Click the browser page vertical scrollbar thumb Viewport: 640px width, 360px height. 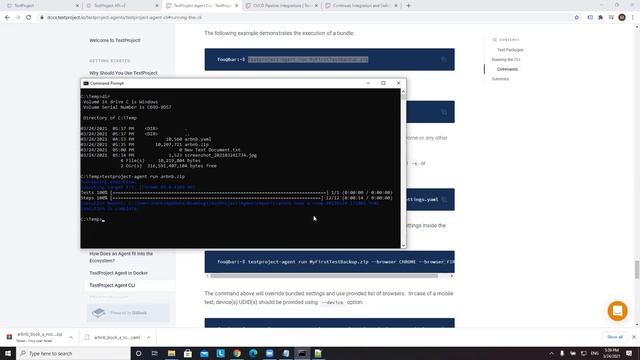637,269
